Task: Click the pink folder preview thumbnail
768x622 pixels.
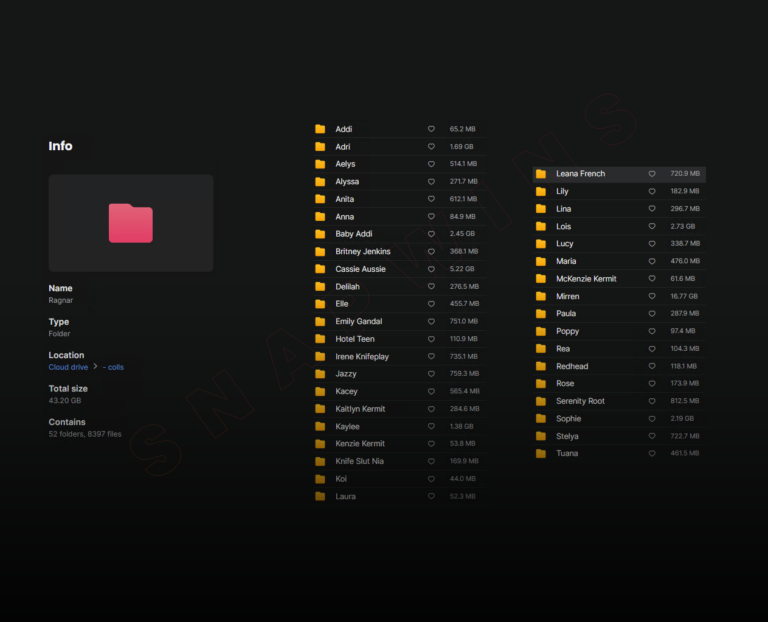Action: [131, 223]
